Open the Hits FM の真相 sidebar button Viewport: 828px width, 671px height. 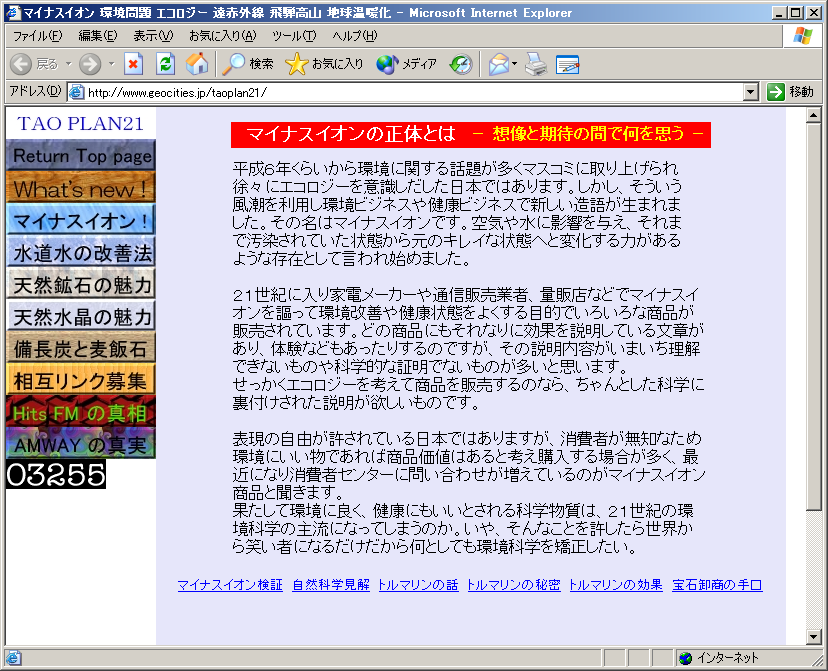click(81, 412)
